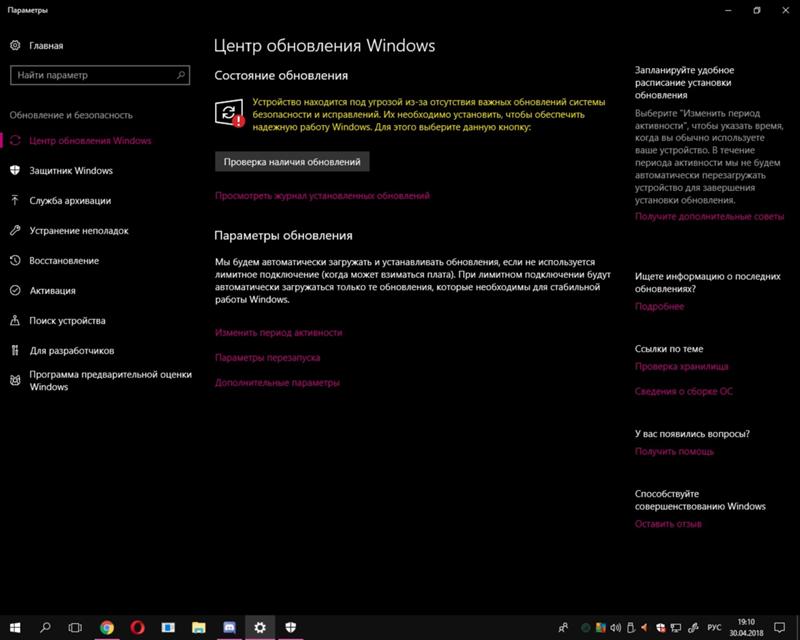Open the Action Center notification icon
Screen dimensions: 800x640
pos(779,627)
